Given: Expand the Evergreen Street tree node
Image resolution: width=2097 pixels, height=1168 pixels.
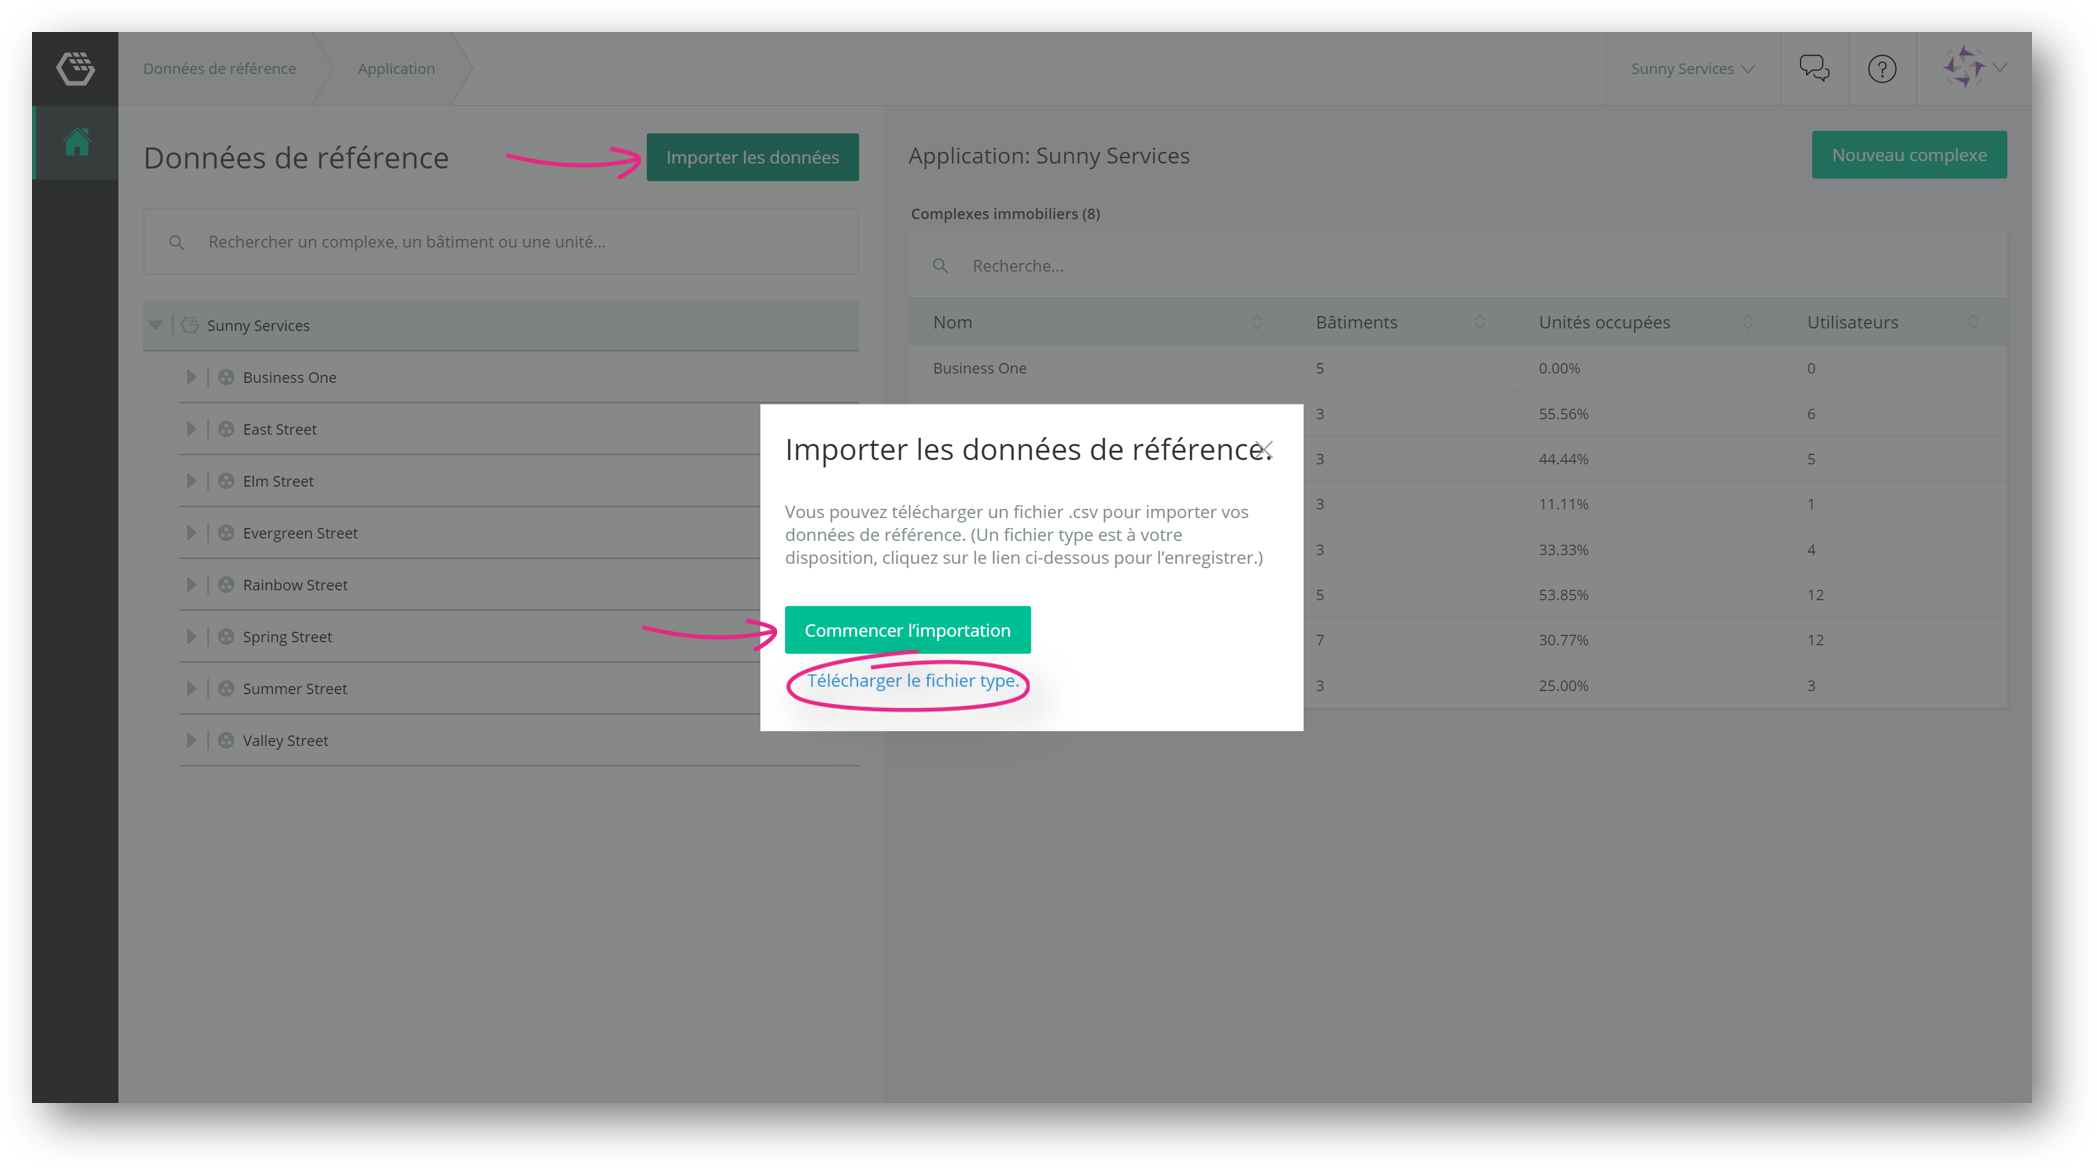Looking at the screenshot, I should tap(190, 533).
